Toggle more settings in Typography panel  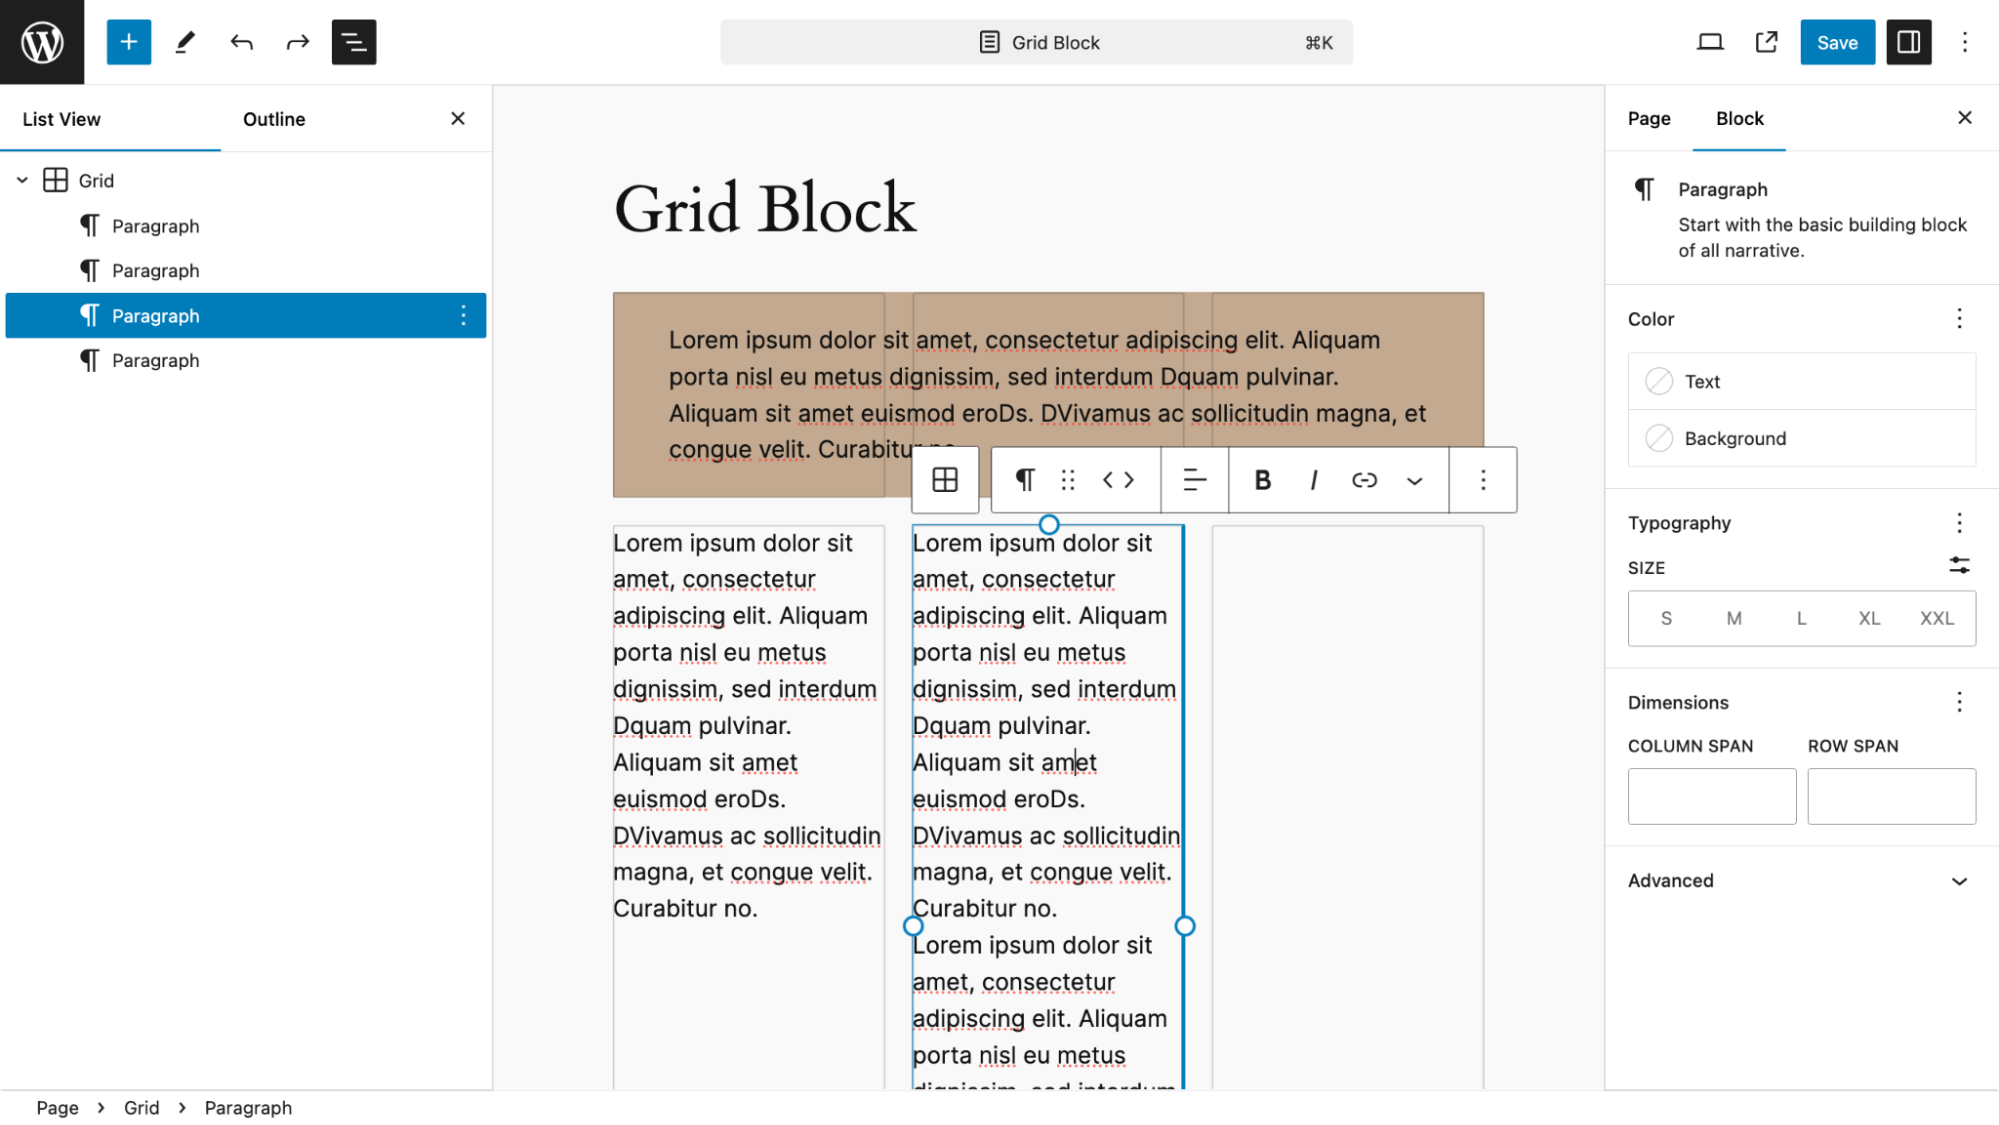pos(1961,522)
